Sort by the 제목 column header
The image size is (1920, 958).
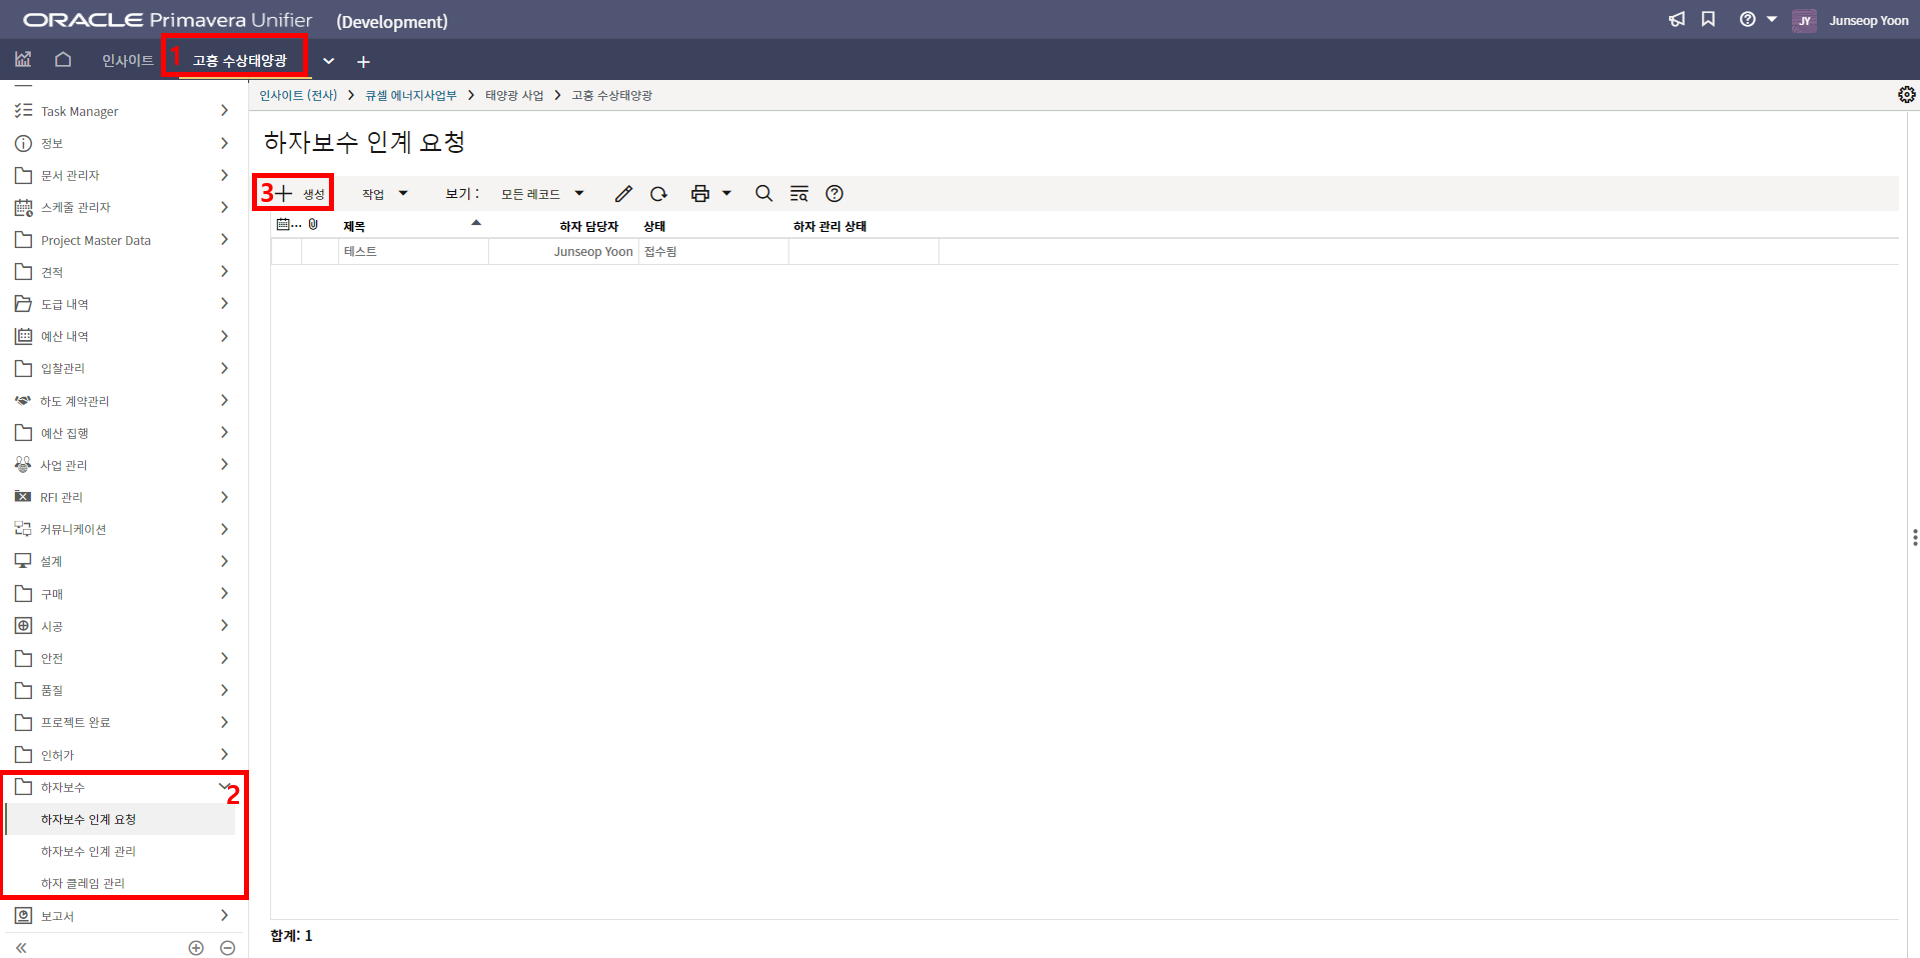355,227
